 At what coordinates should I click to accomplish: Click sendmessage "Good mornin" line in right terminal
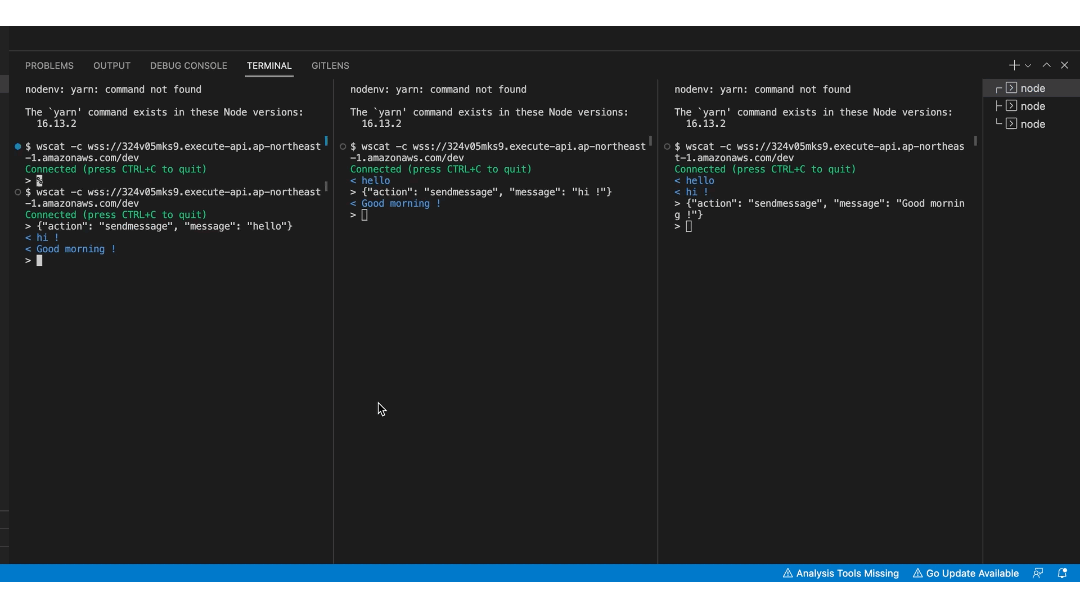tap(820, 203)
